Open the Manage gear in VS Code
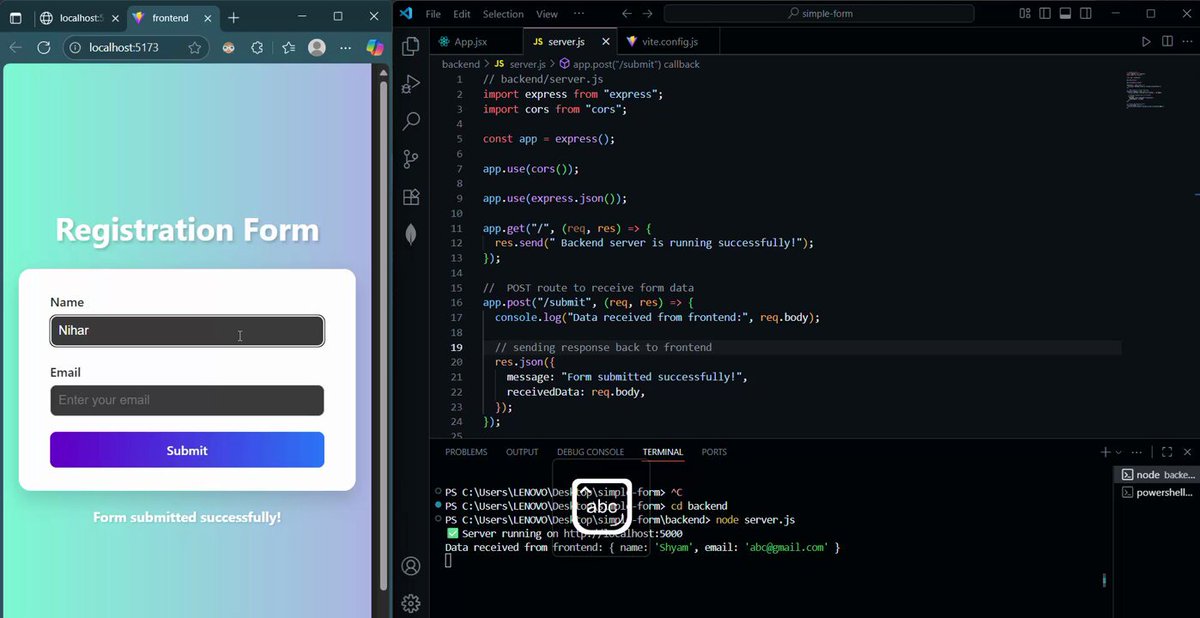 click(410, 603)
